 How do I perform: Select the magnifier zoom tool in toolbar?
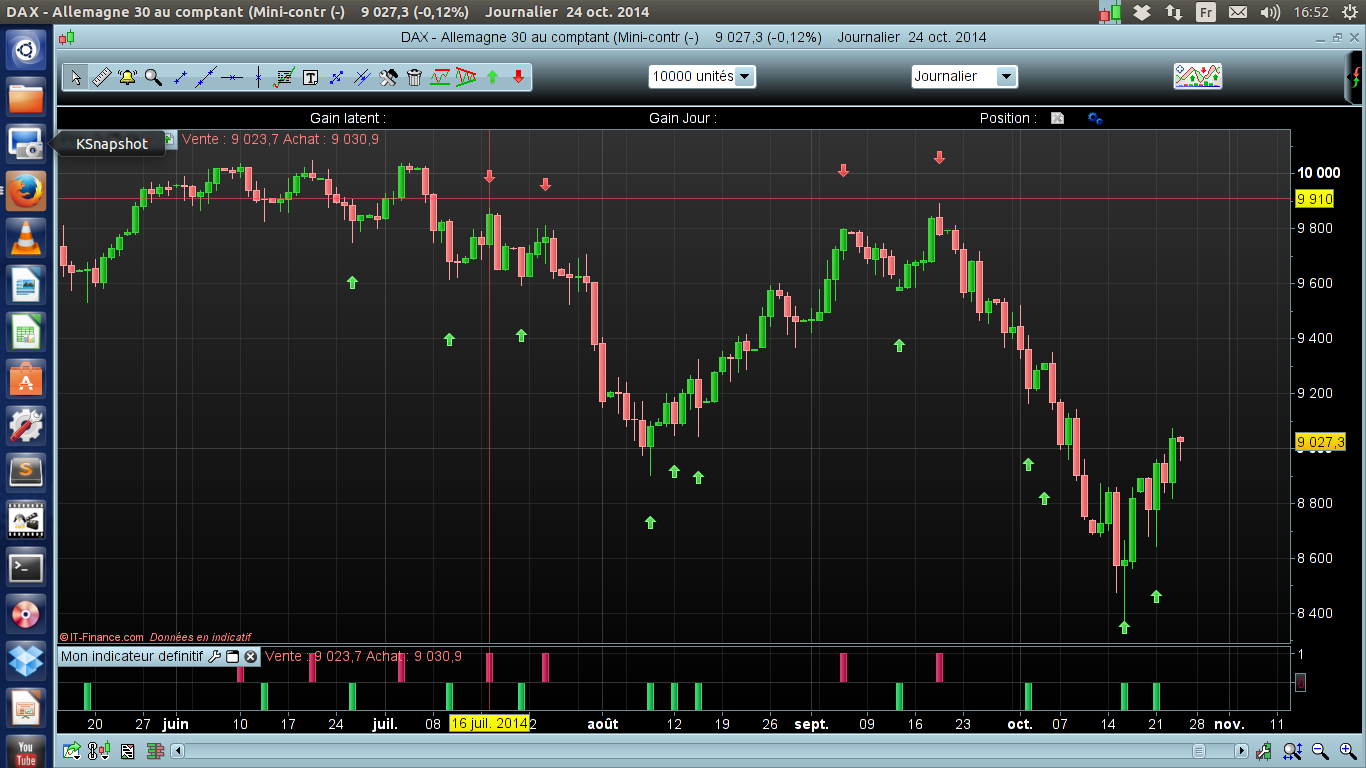point(153,77)
